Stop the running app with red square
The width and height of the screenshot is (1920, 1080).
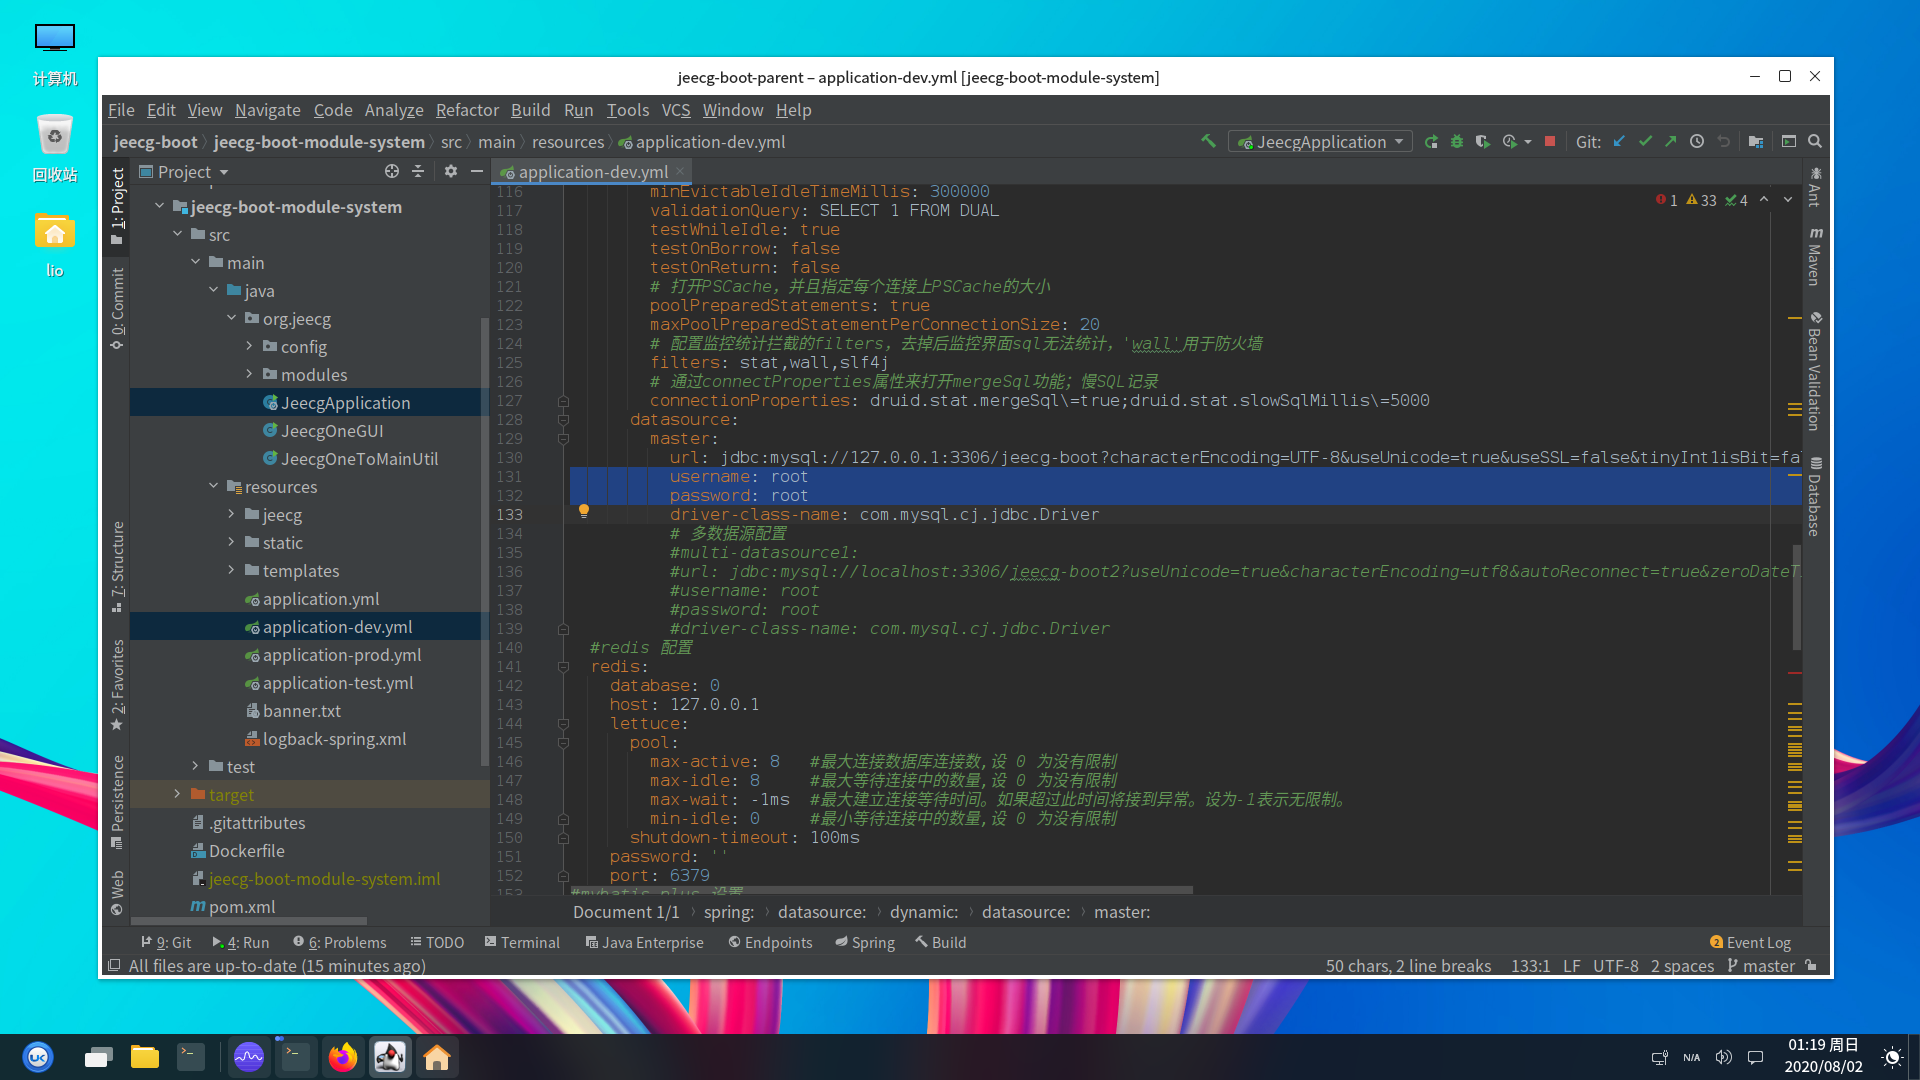(1550, 142)
